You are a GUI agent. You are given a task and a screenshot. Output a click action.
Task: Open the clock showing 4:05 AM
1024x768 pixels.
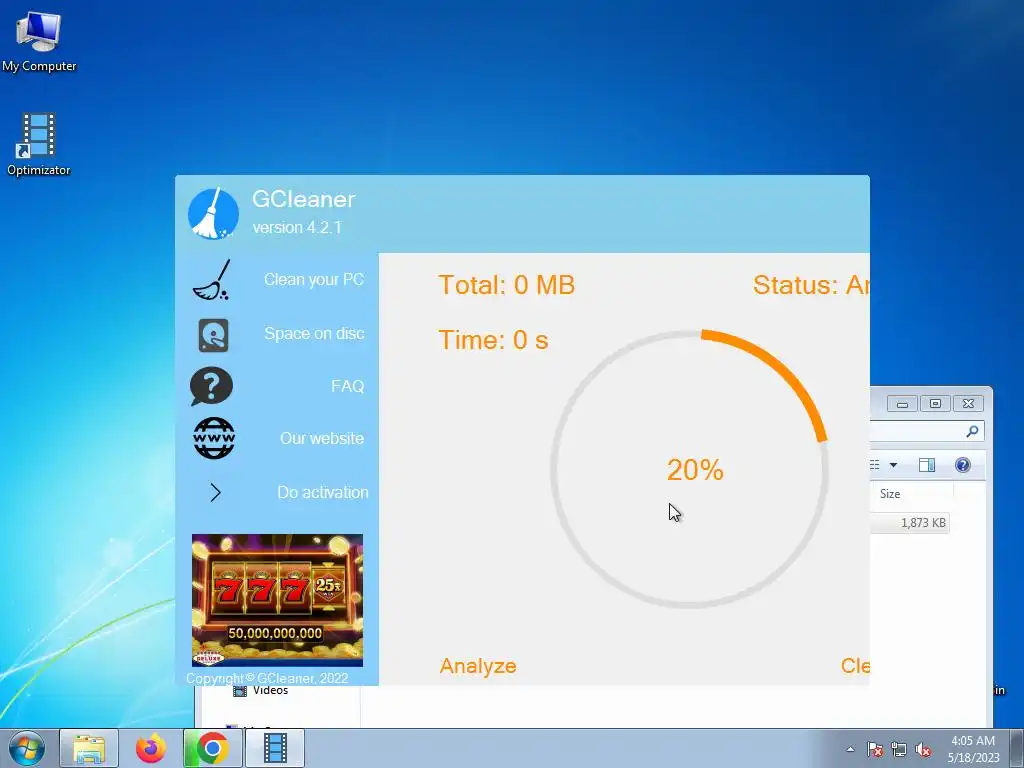(973, 749)
